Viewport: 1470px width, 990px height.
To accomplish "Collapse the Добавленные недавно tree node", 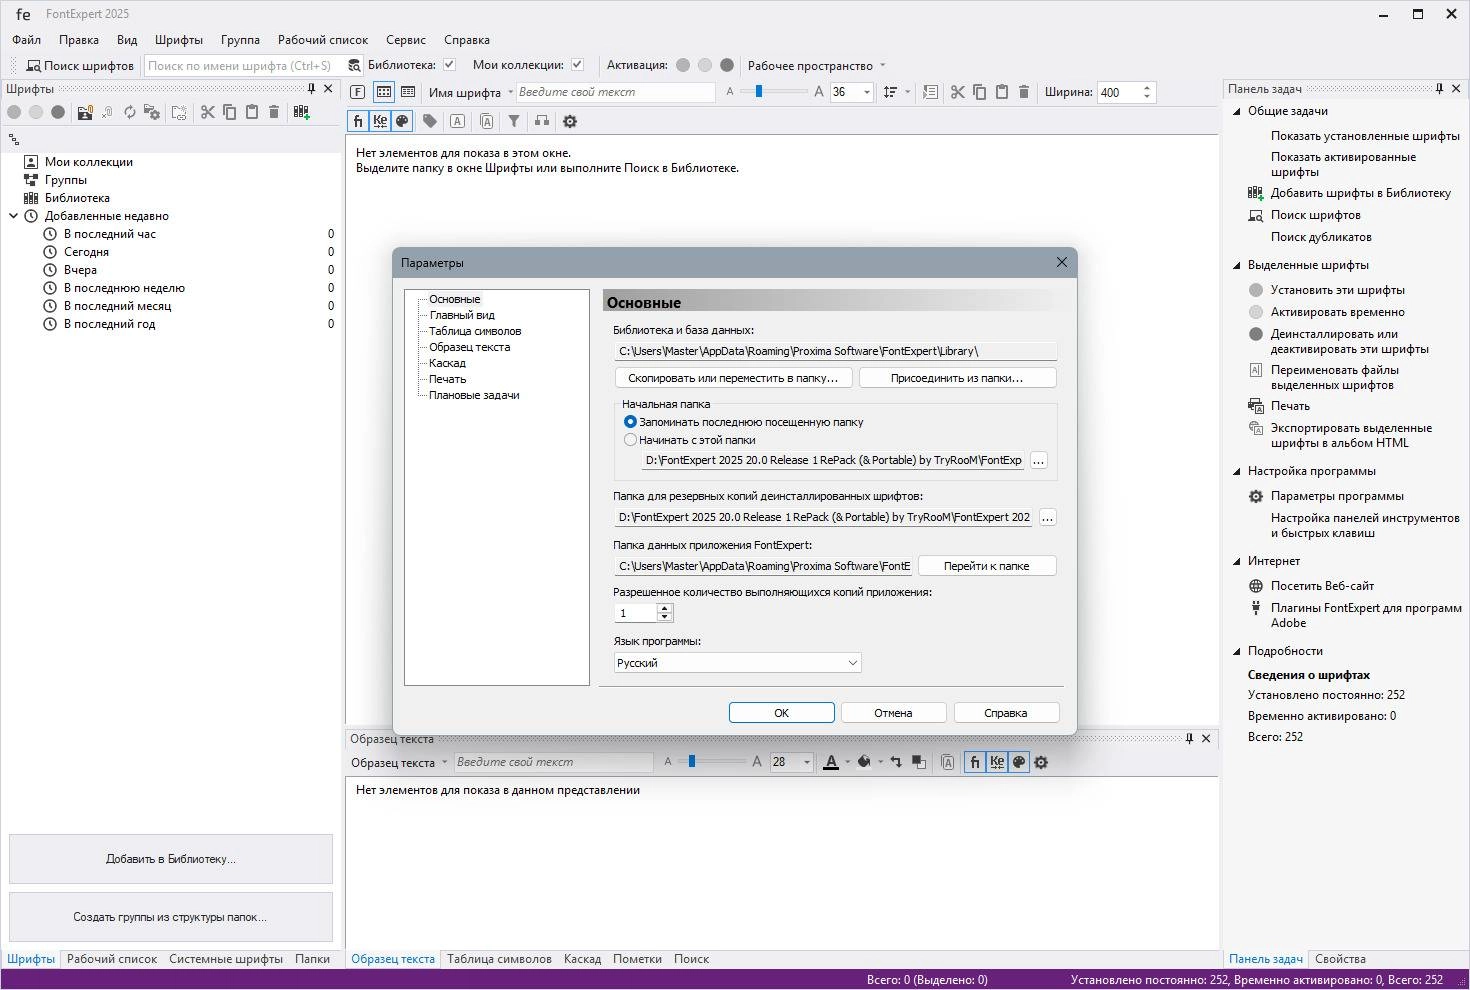I will (x=14, y=216).
